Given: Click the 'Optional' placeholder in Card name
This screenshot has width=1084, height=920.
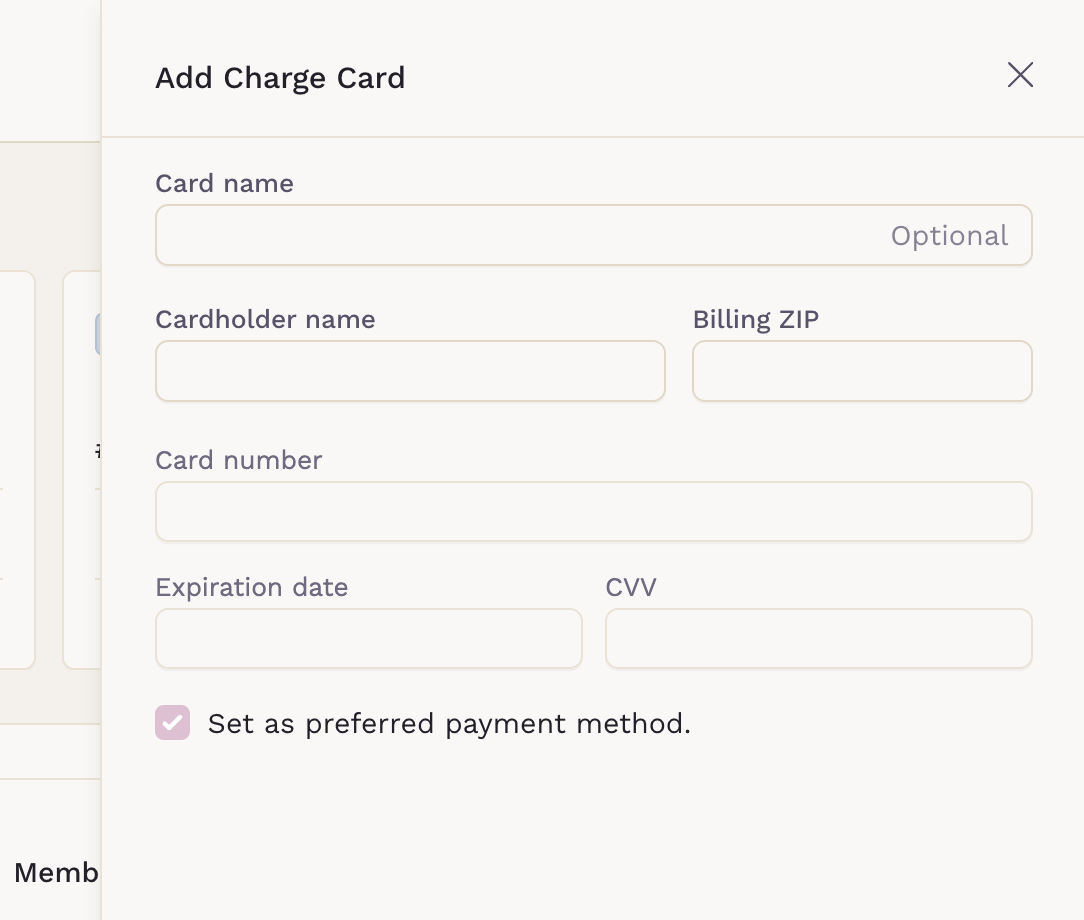Looking at the screenshot, I should 949,236.
